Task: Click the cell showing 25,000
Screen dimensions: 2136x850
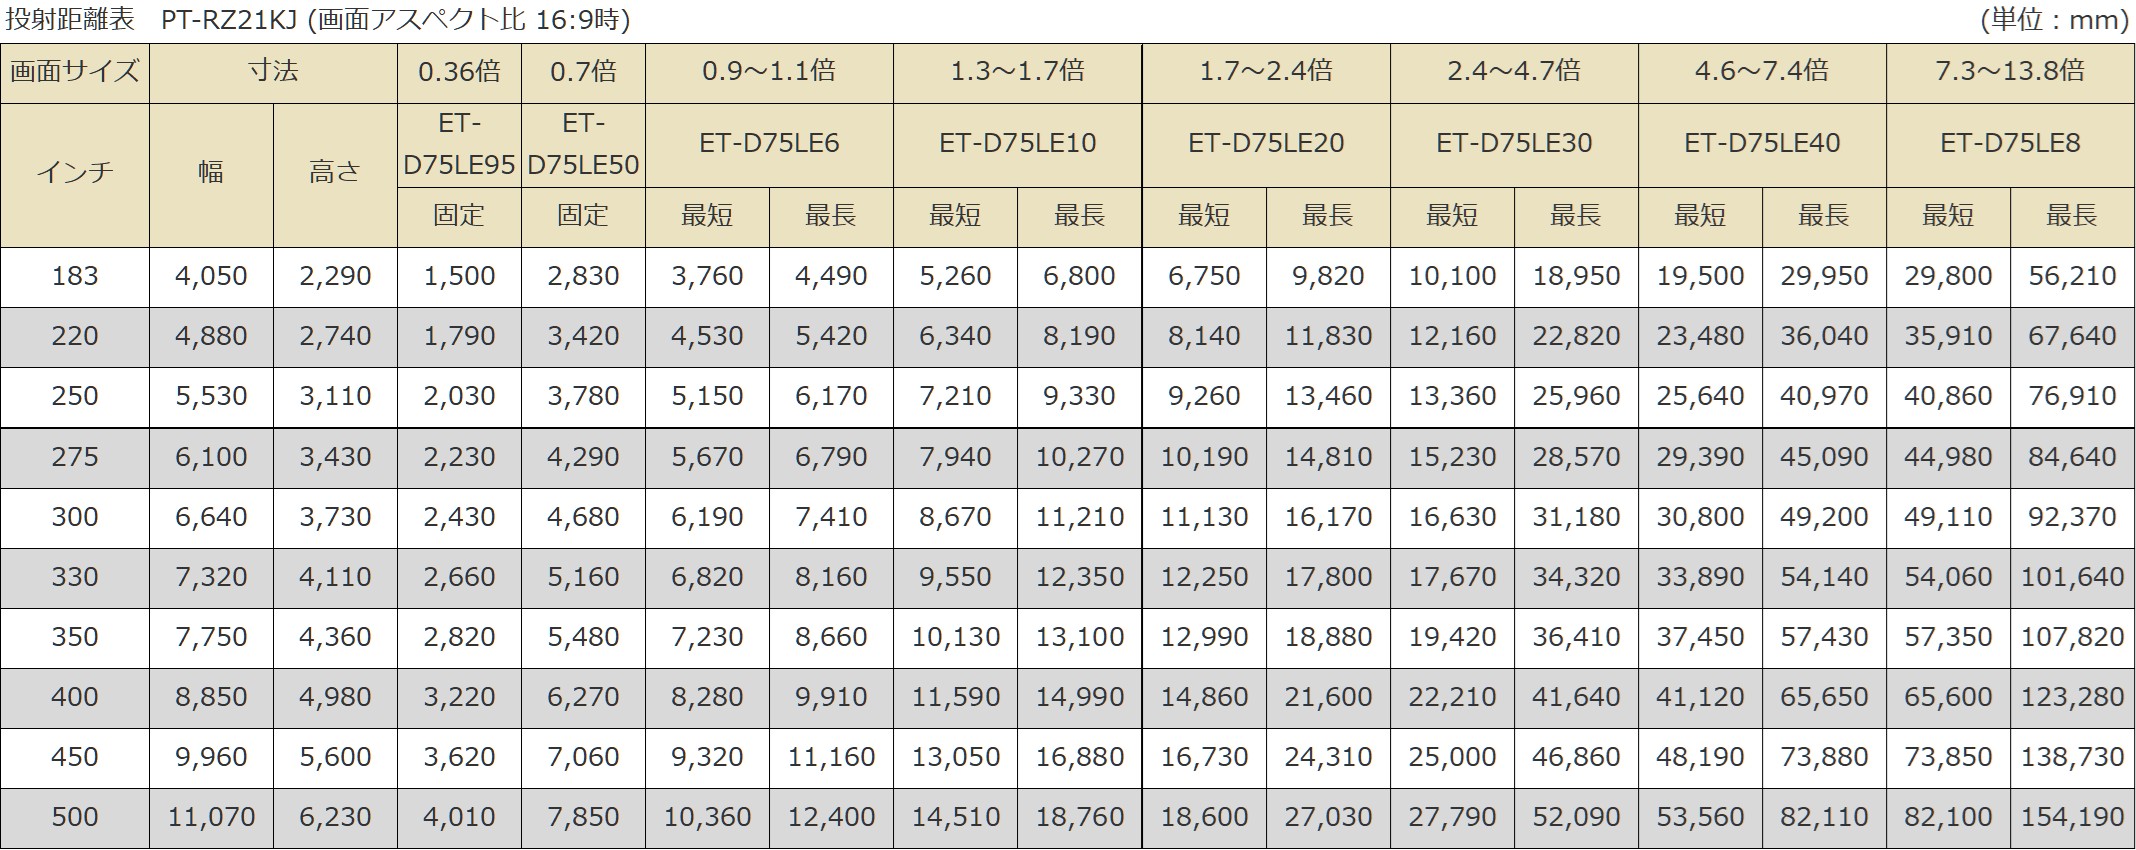Action: 1452,758
